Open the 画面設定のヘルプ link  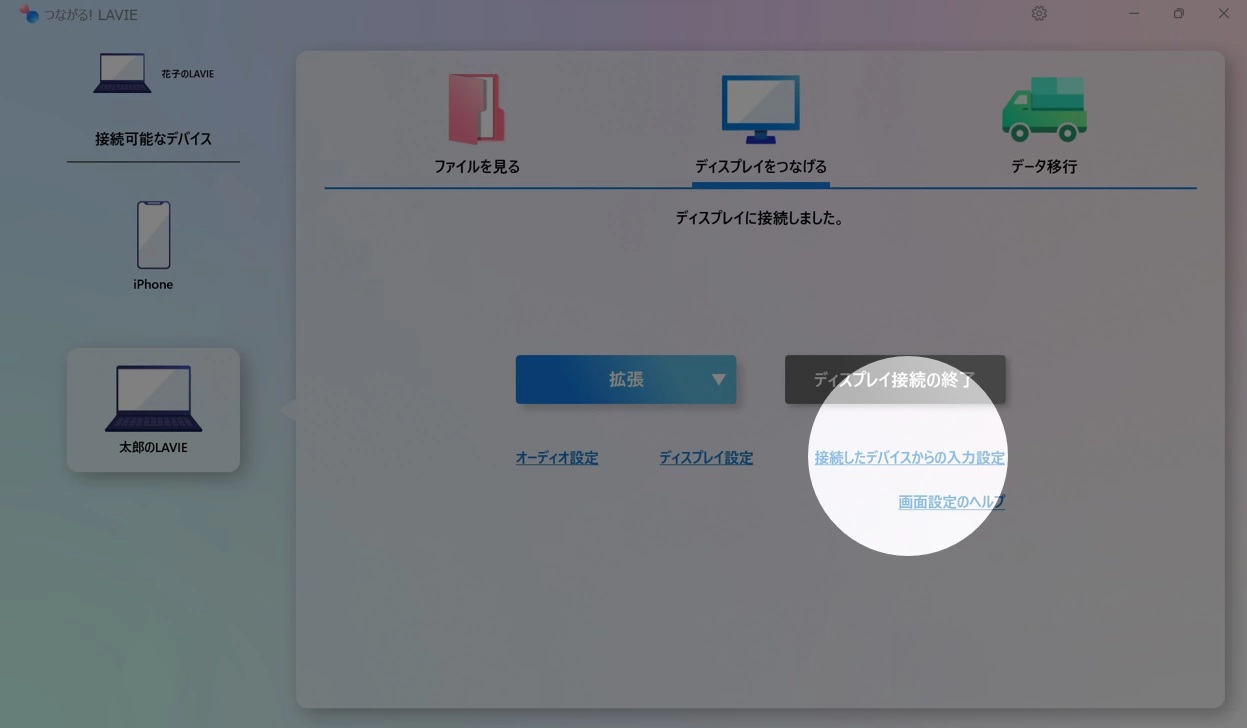point(952,502)
